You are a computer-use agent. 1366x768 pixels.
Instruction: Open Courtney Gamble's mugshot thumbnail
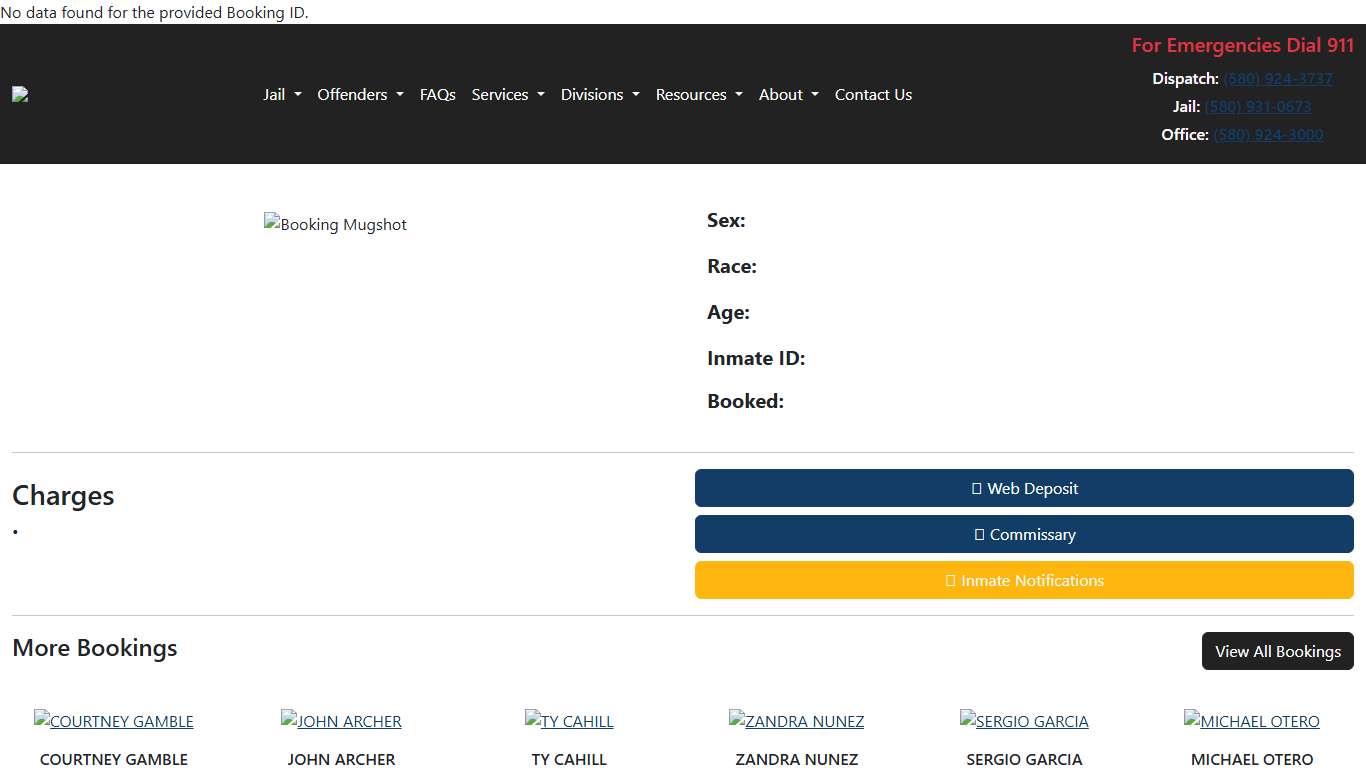(x=113, y=721)
